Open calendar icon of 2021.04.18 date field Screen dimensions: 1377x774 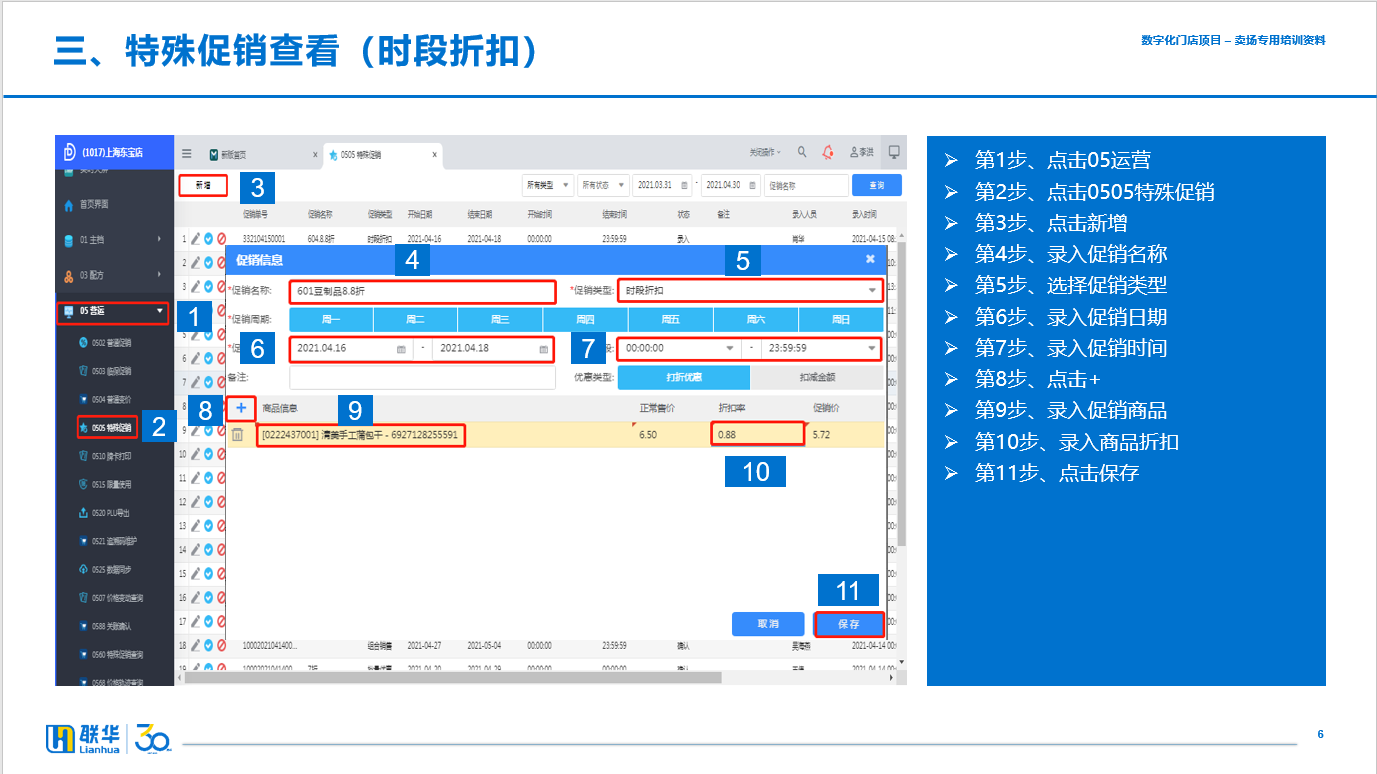[544, 349]
